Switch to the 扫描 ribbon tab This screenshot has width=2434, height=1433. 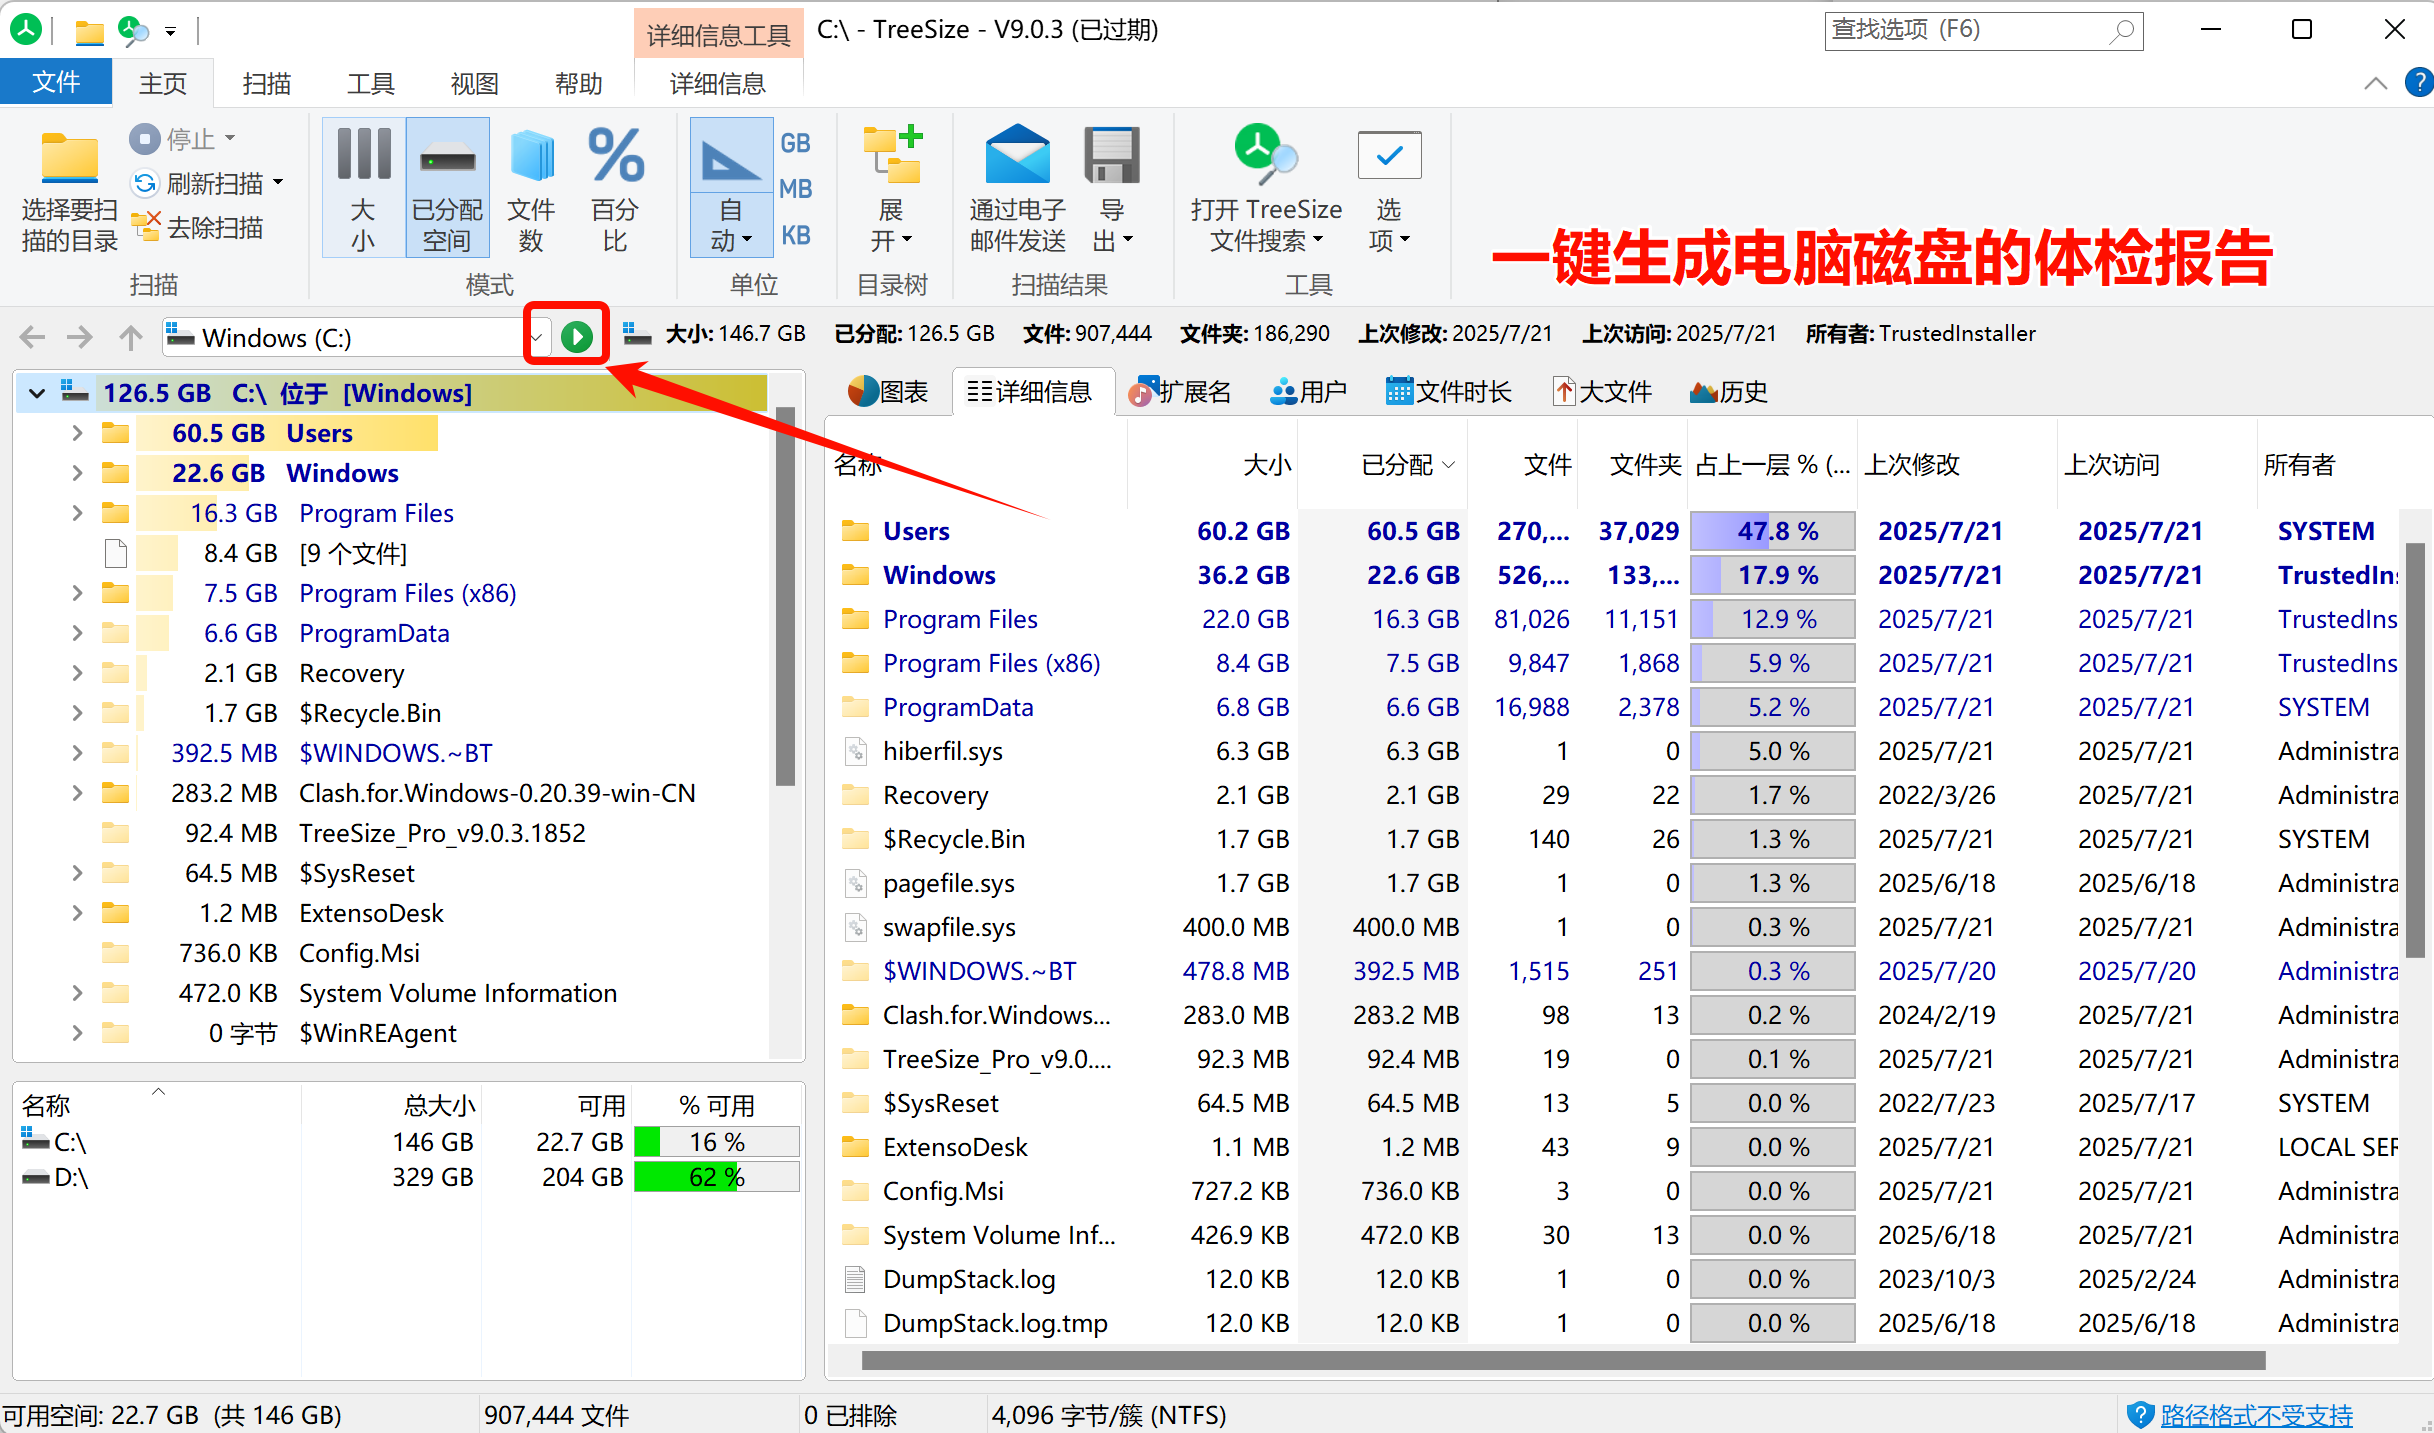coord(267,83)
